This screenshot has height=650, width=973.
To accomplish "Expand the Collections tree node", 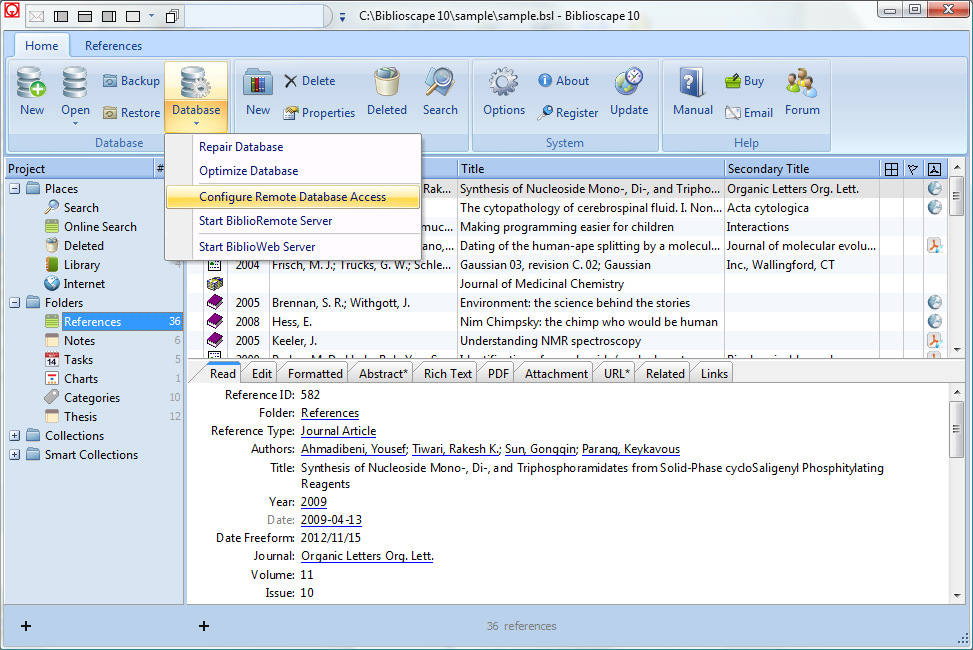I will pos(15,436).
